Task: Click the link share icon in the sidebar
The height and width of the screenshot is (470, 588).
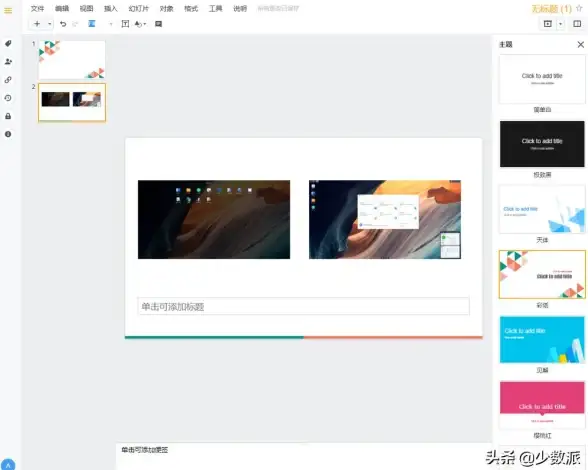Action: pyautogui.click(x=8, y=80)
